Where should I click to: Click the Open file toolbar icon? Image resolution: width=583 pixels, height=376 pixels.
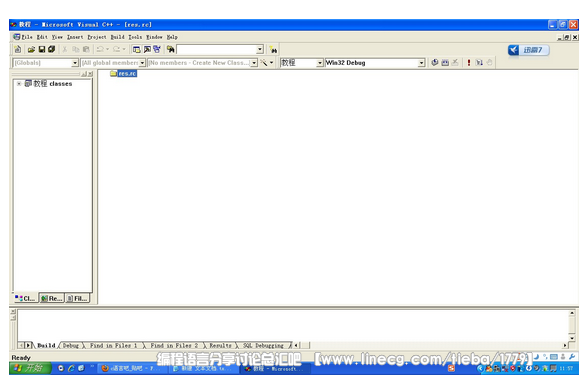tap(31, 49)
